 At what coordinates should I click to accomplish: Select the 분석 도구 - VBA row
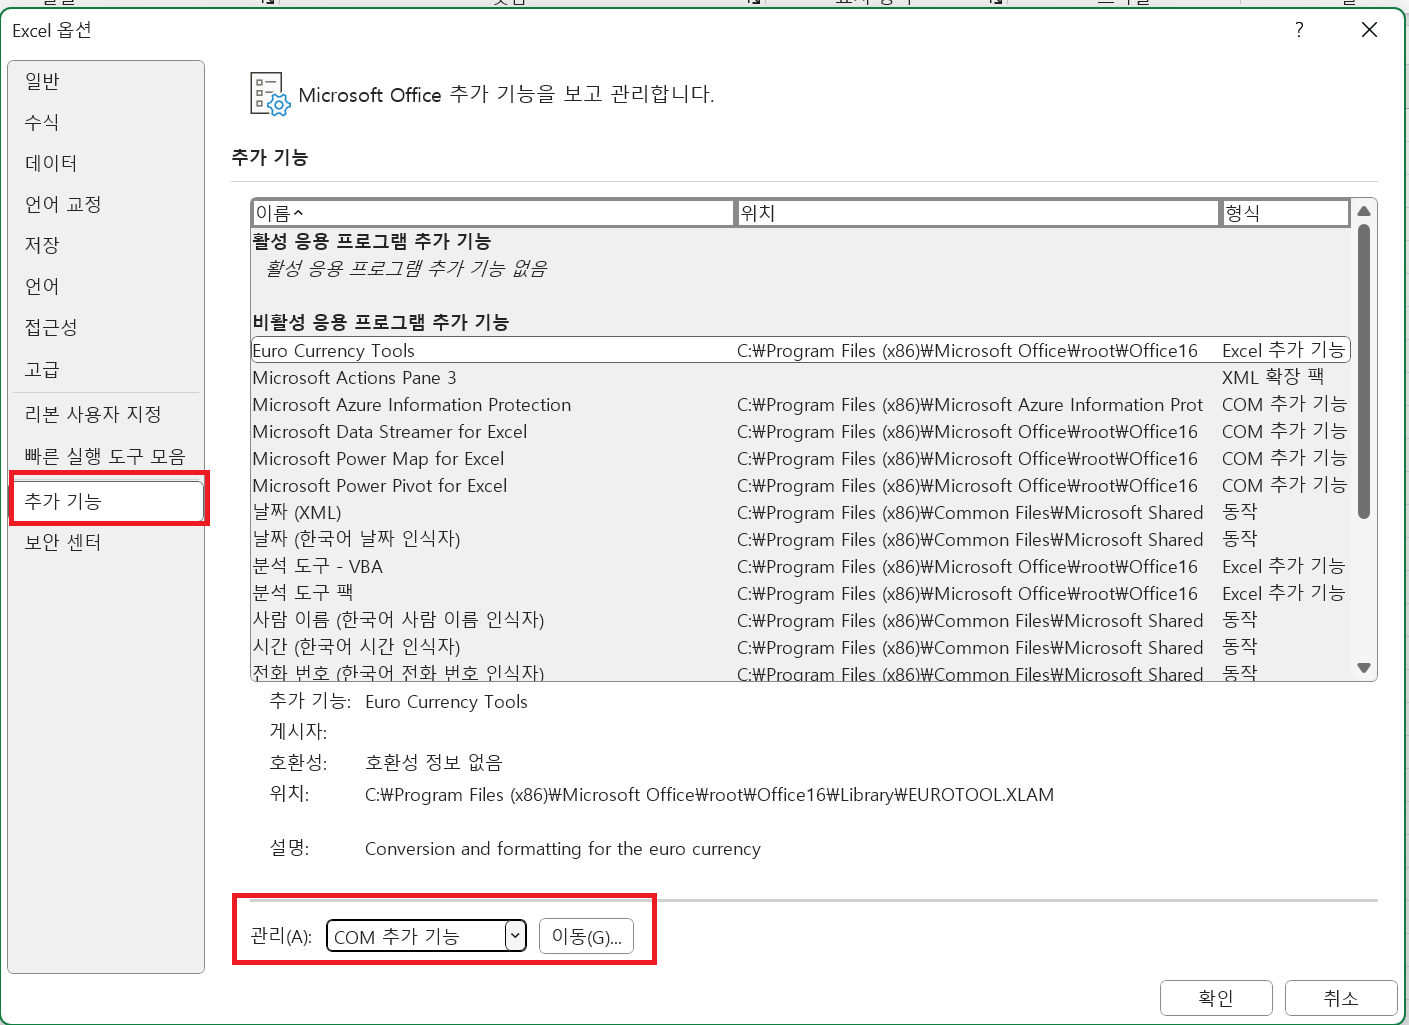click(800, 567)
